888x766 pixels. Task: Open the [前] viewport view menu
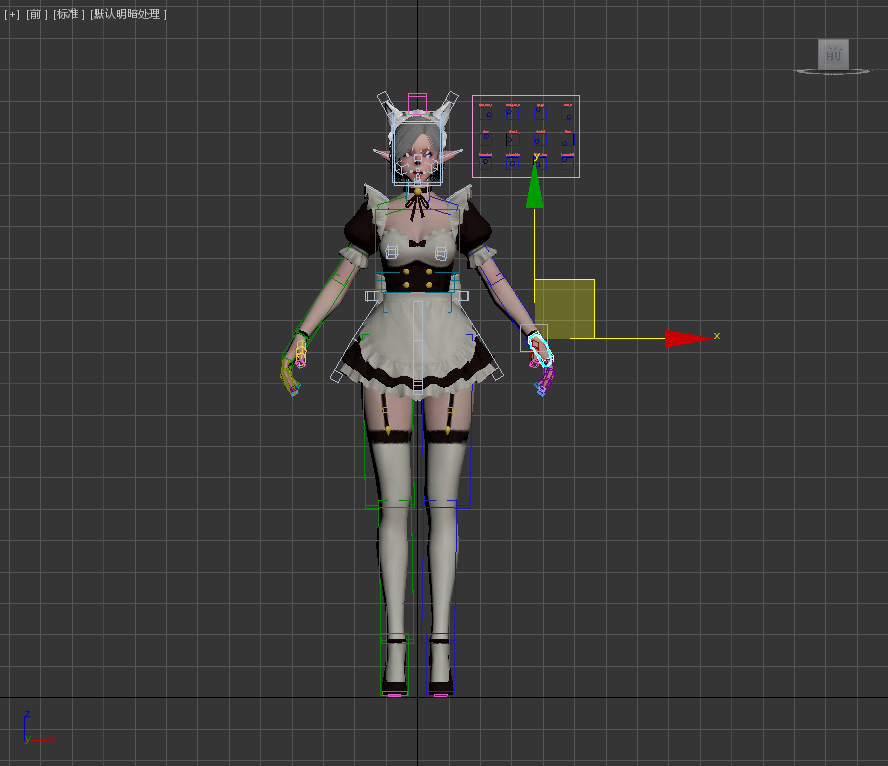click(36, 14)
